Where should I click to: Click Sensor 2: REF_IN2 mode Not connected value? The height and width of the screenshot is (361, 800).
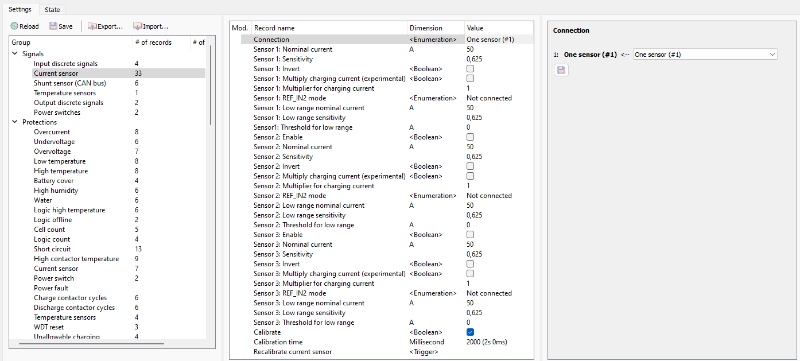(x=489, y=196)
